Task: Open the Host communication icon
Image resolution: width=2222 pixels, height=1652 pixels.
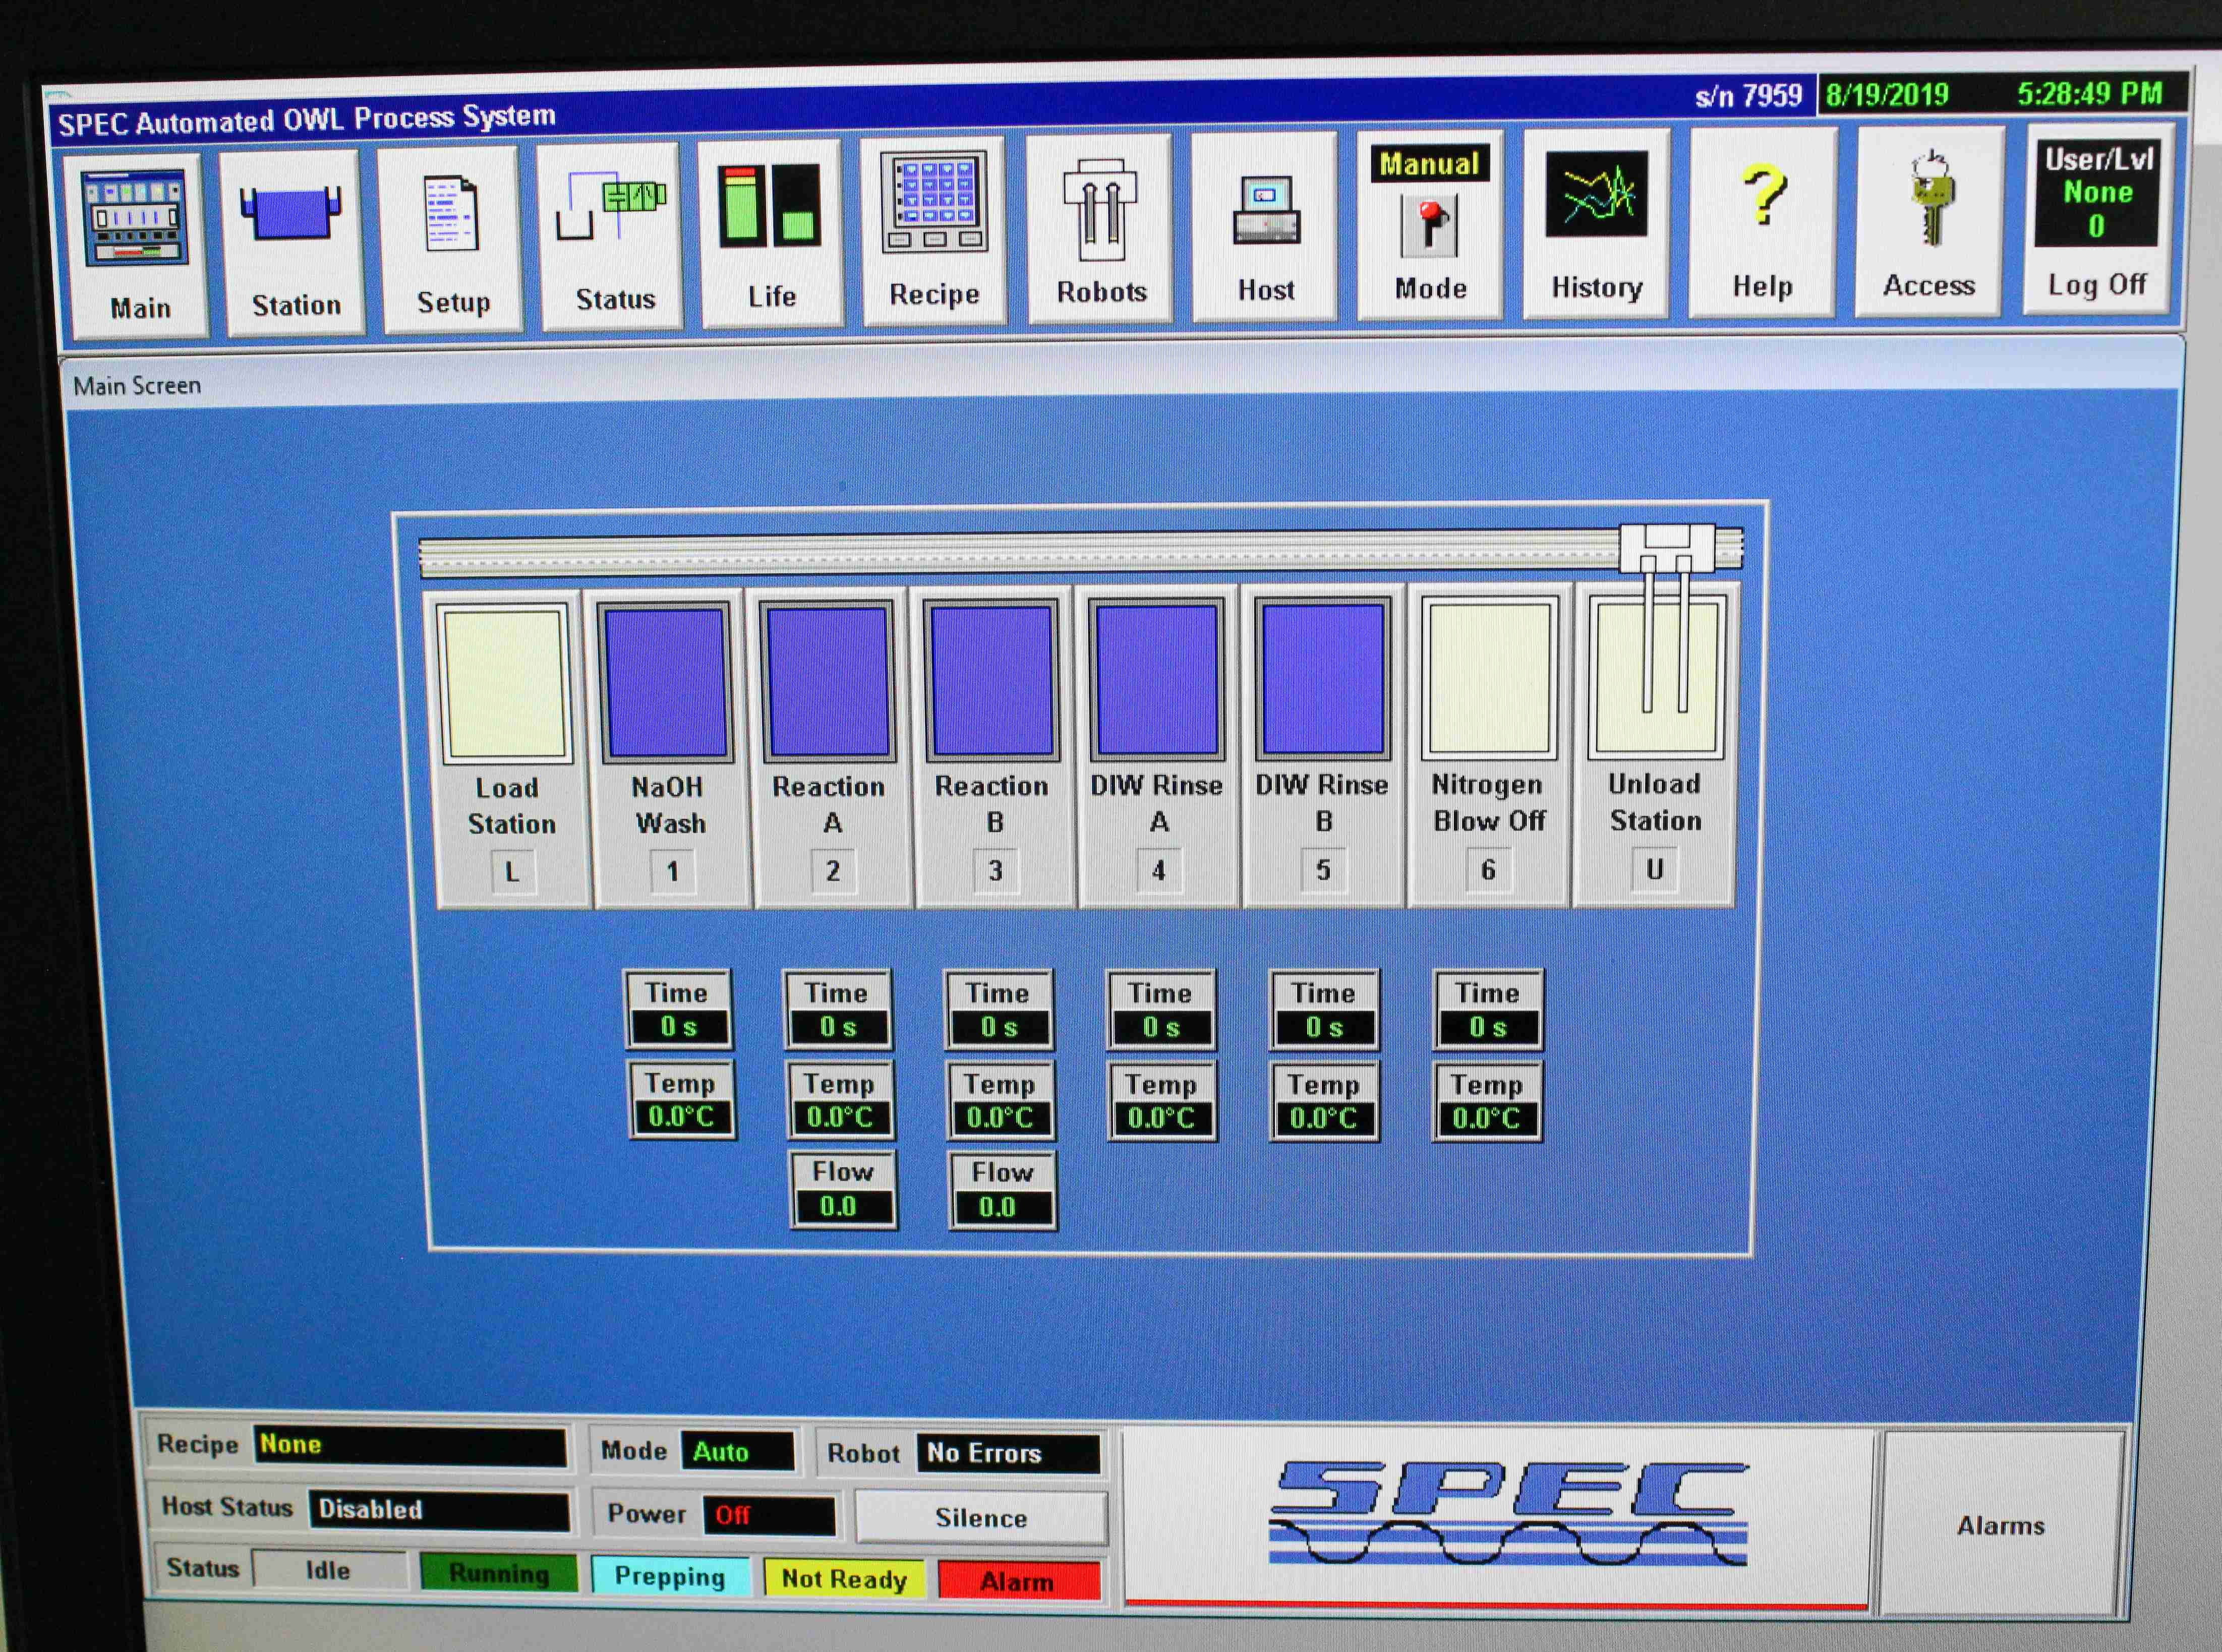Action: (1264, 225)
